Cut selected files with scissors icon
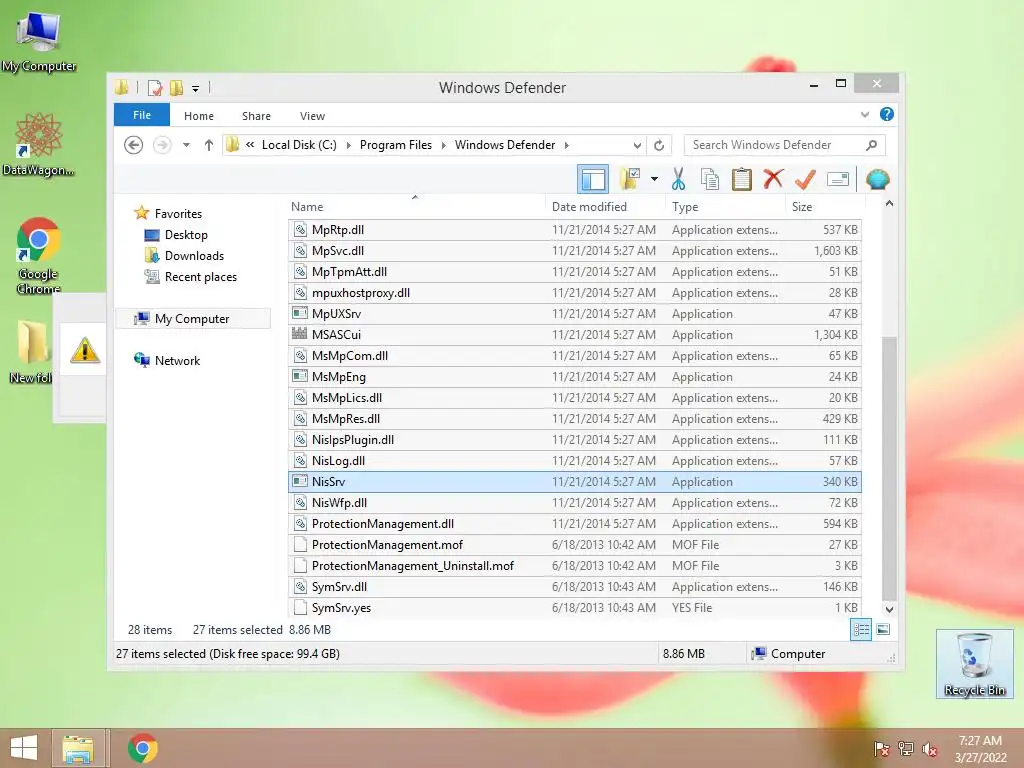The height and width of the screenshot is (768, 1024). click(679, 179)
